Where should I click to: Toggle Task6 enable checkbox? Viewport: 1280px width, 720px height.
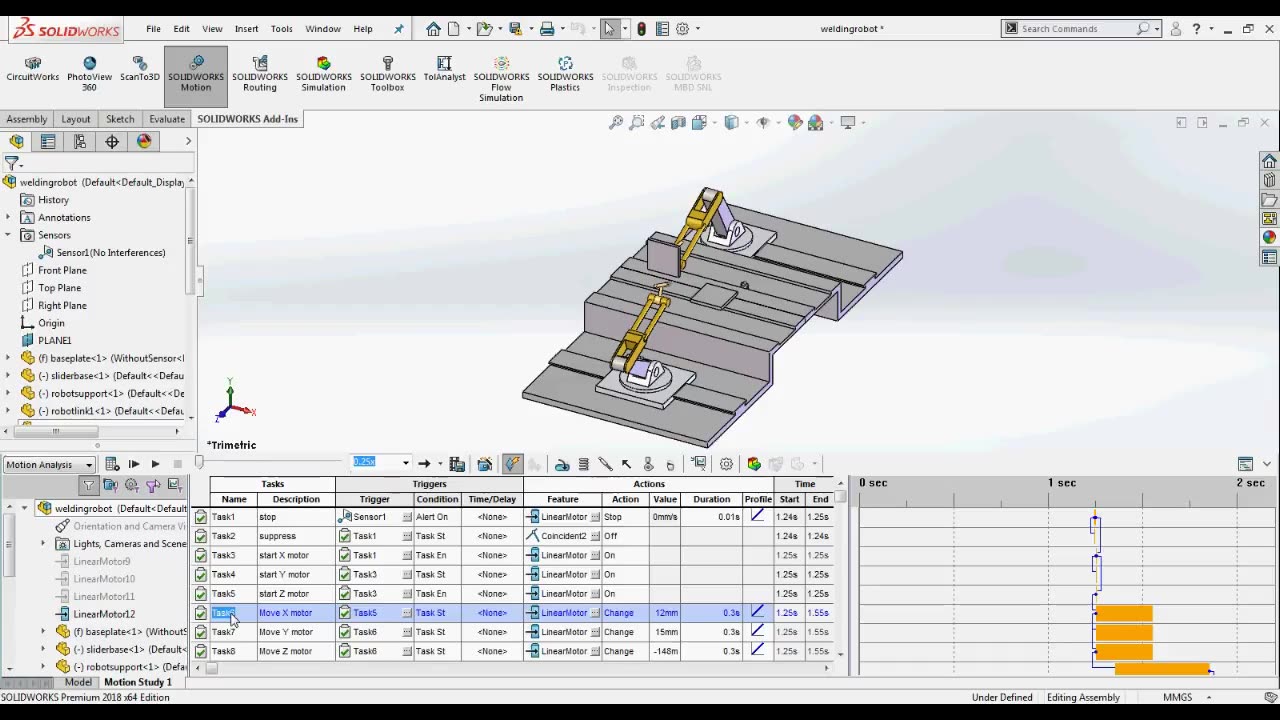click(x=201, y=613)
